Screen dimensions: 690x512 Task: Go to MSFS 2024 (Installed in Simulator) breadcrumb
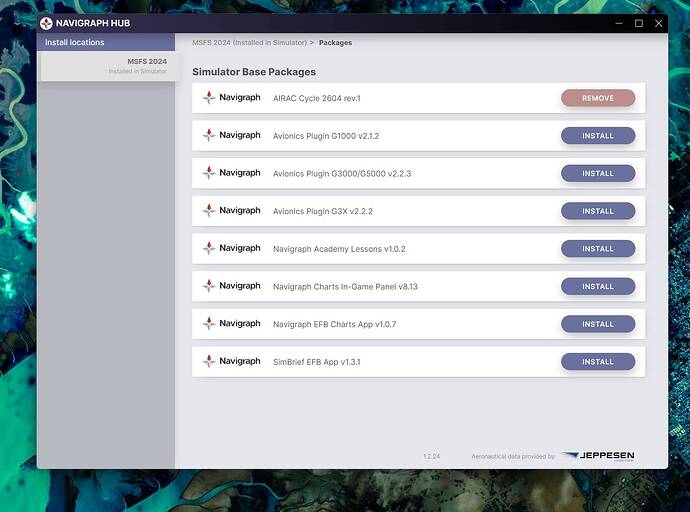coord(250,43)
